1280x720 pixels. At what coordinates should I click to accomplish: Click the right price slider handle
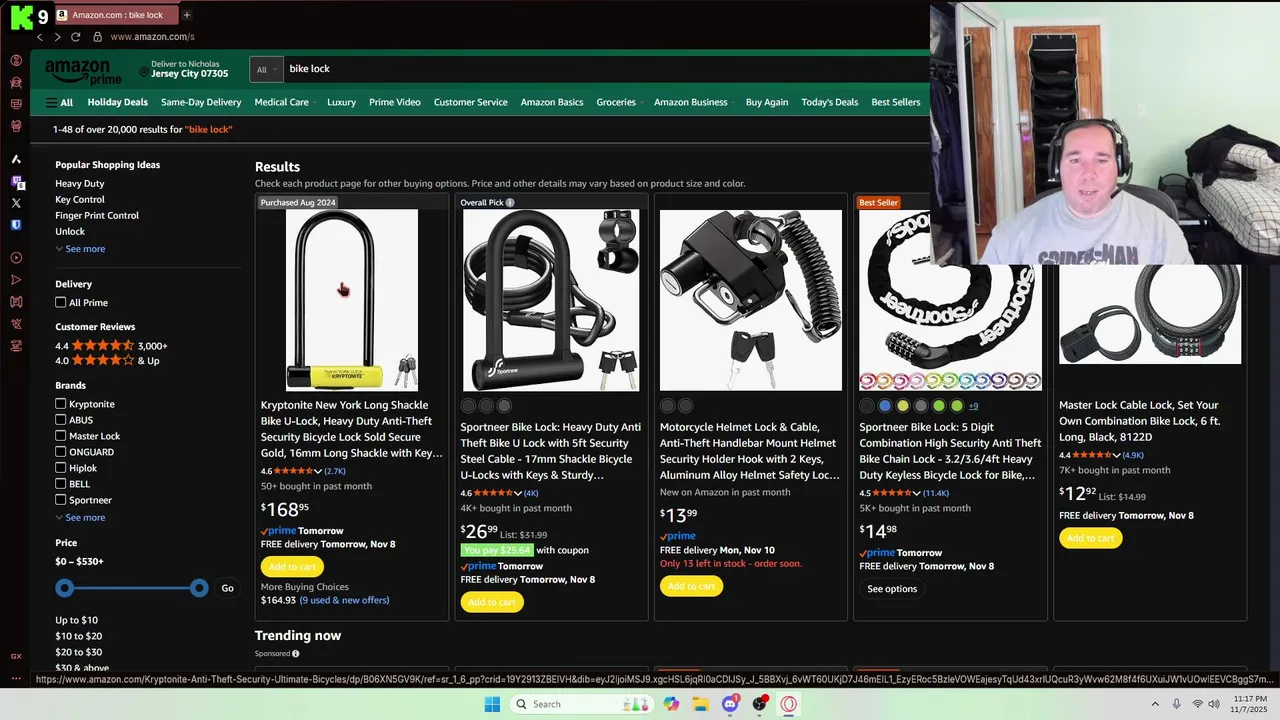[199, 588]
